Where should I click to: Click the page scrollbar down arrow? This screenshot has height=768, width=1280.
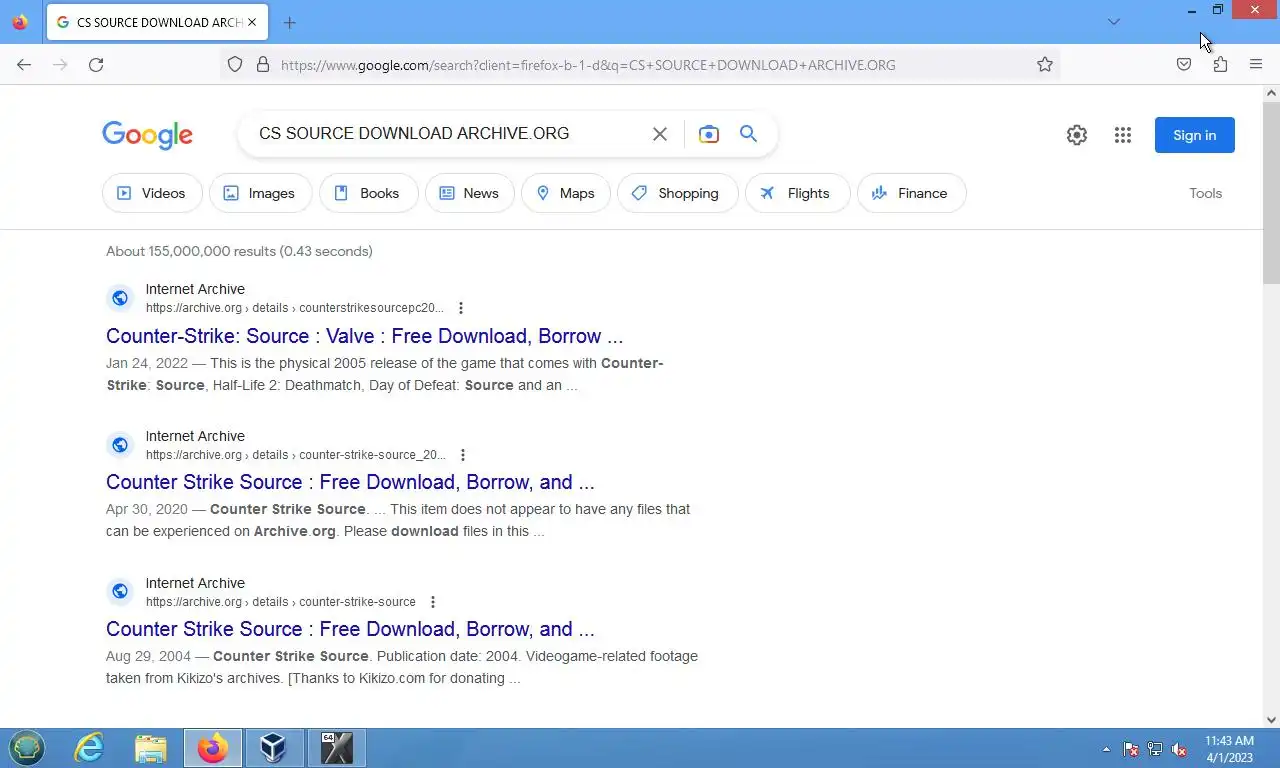coord(1271,719)
